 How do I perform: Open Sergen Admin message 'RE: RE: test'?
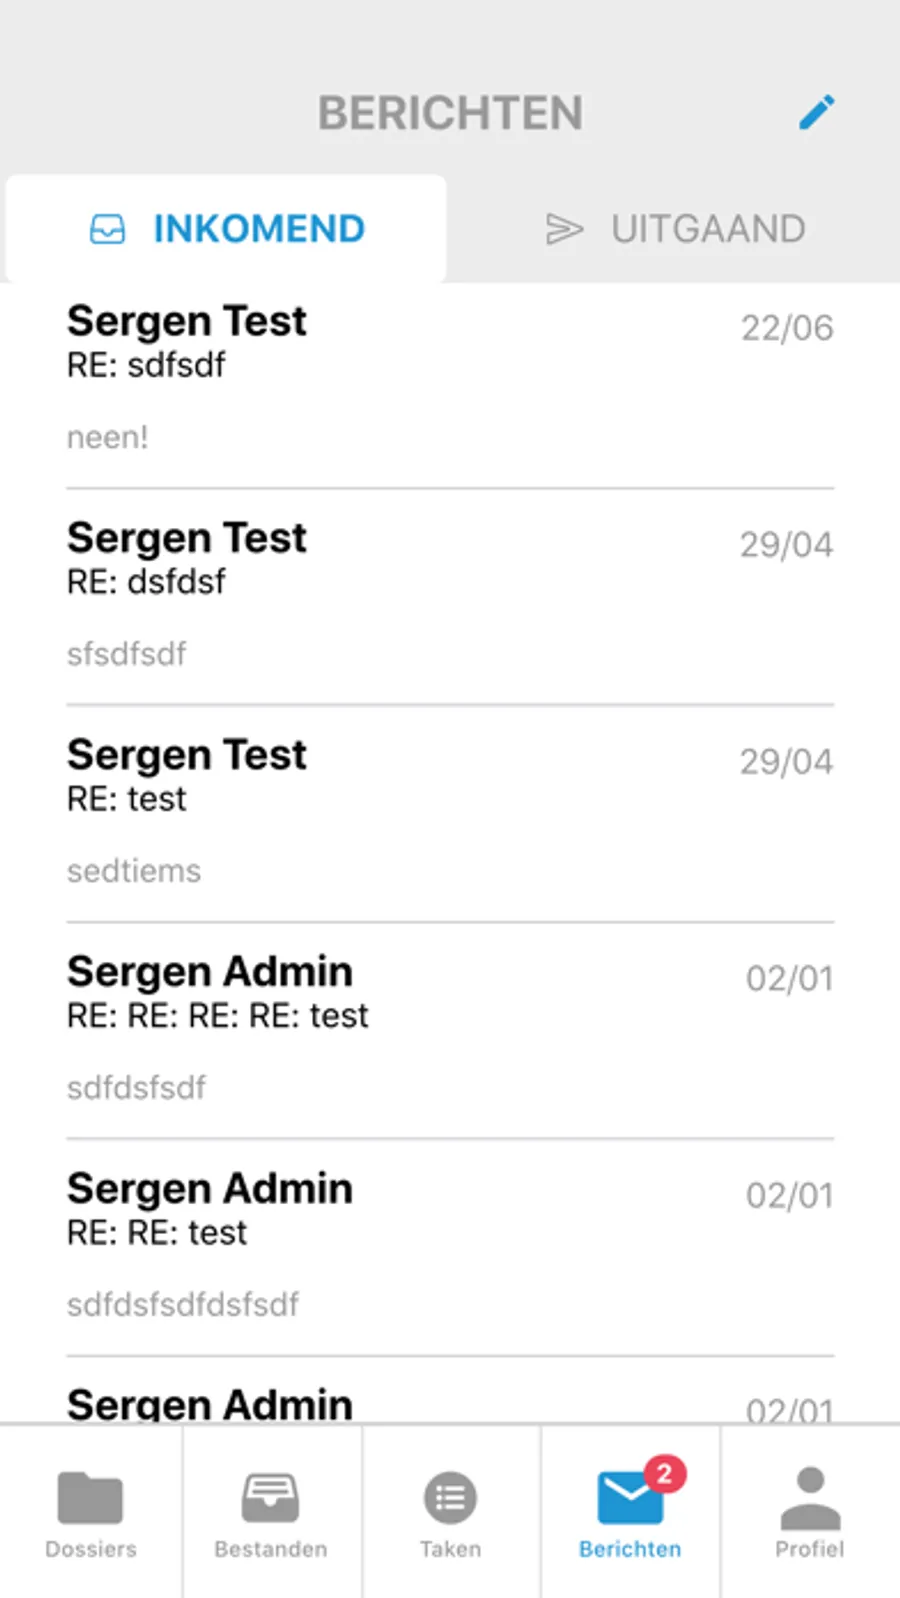[x=450, y=1249]
